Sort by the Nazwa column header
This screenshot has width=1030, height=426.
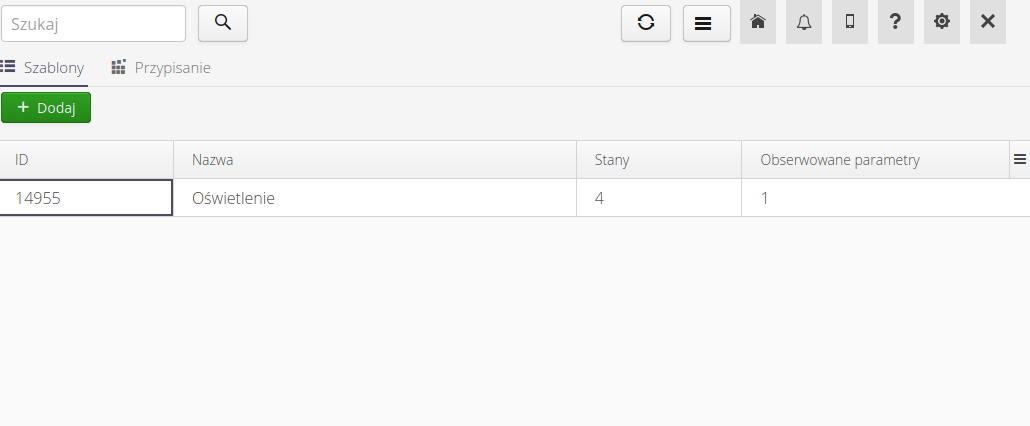pos(375,160)
